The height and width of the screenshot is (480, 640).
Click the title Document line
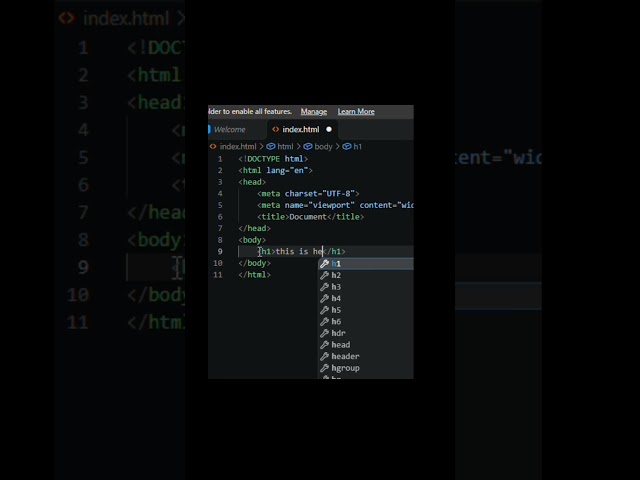pos(310,217)
